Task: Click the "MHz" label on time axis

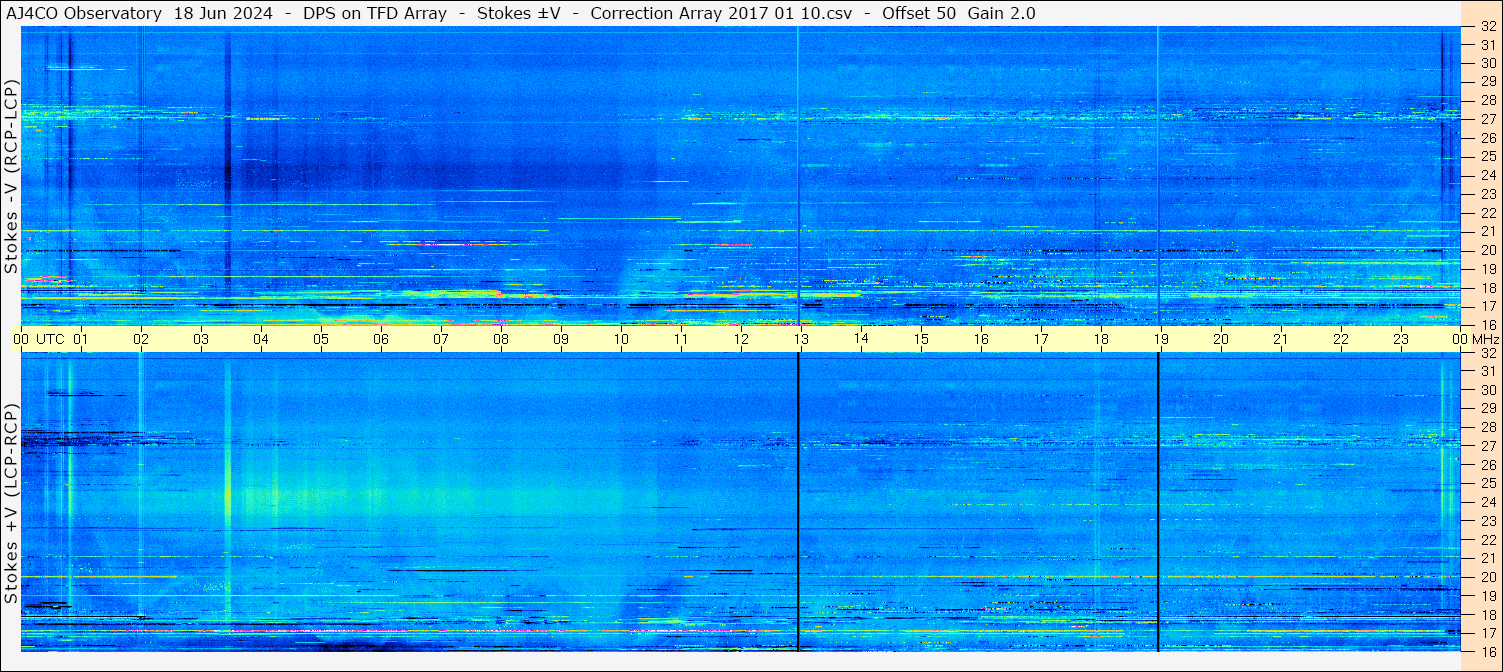Action: (x=1485, y=339)
